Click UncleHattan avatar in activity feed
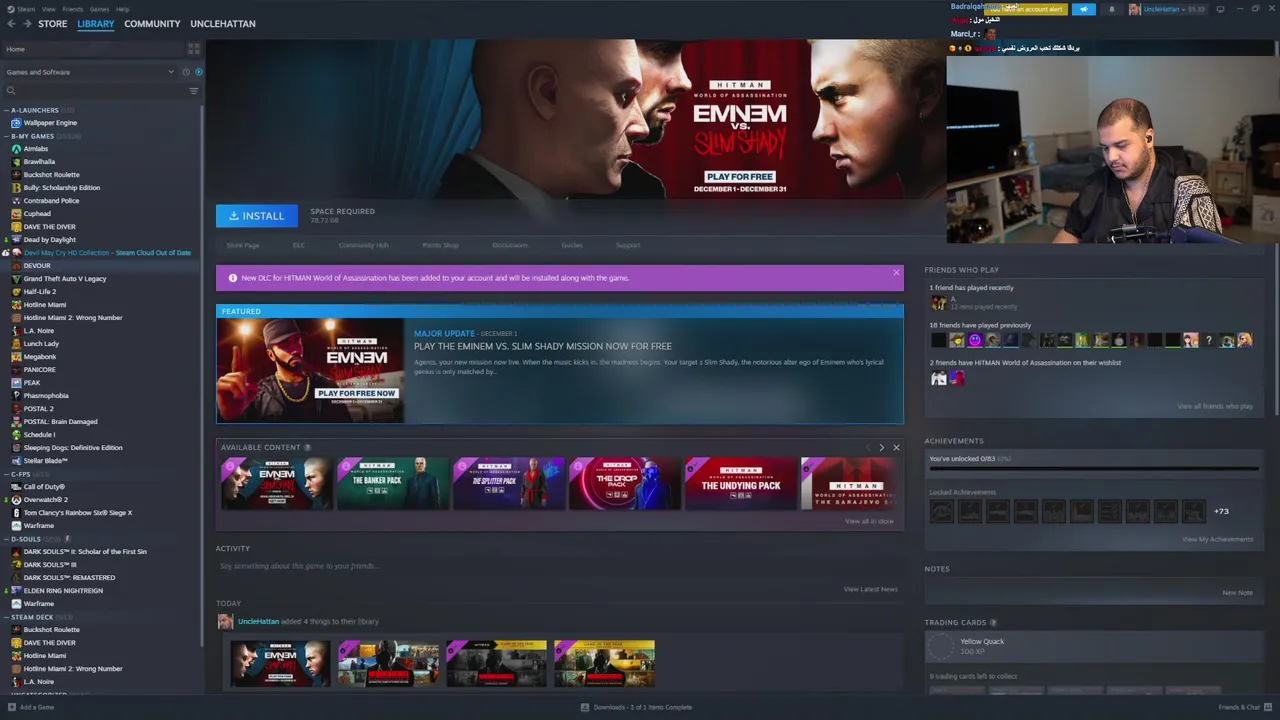Viewport: 1280px width, 720px height. [x=225, y=621]
